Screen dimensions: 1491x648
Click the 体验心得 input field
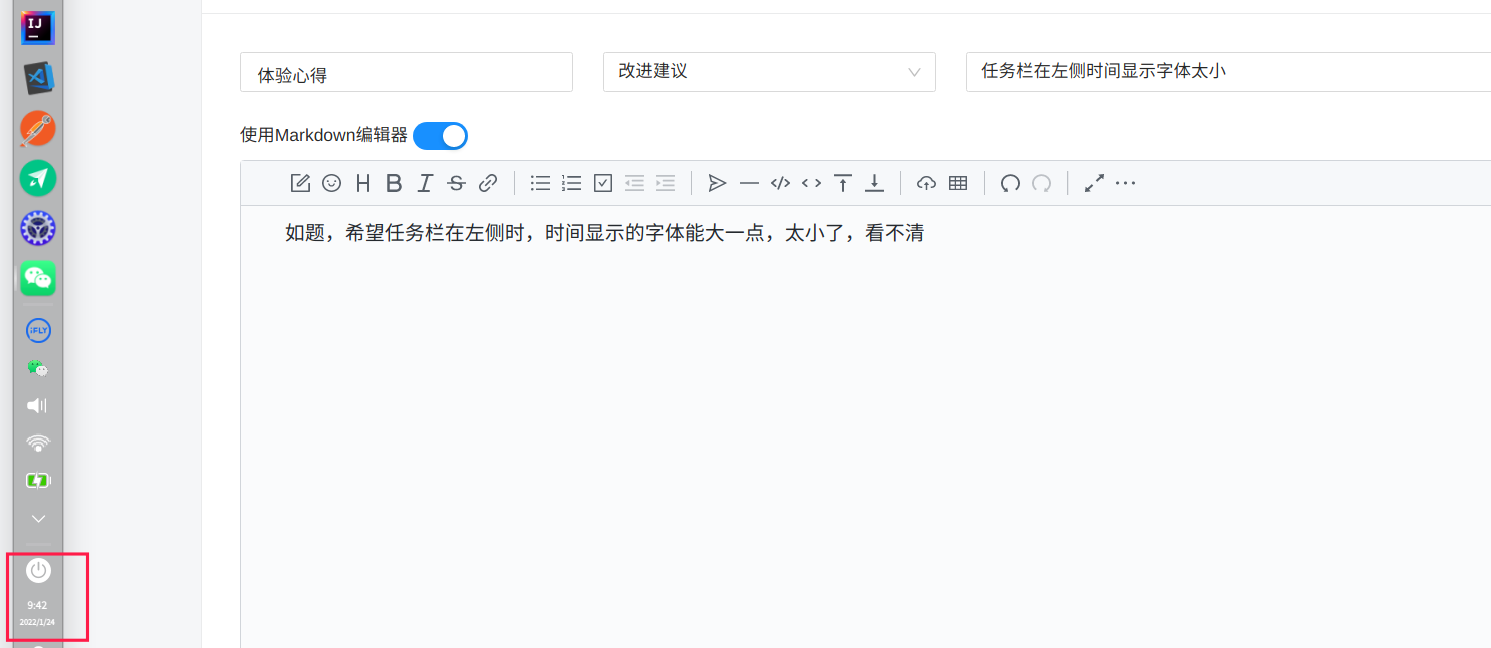tap(405, 72)
